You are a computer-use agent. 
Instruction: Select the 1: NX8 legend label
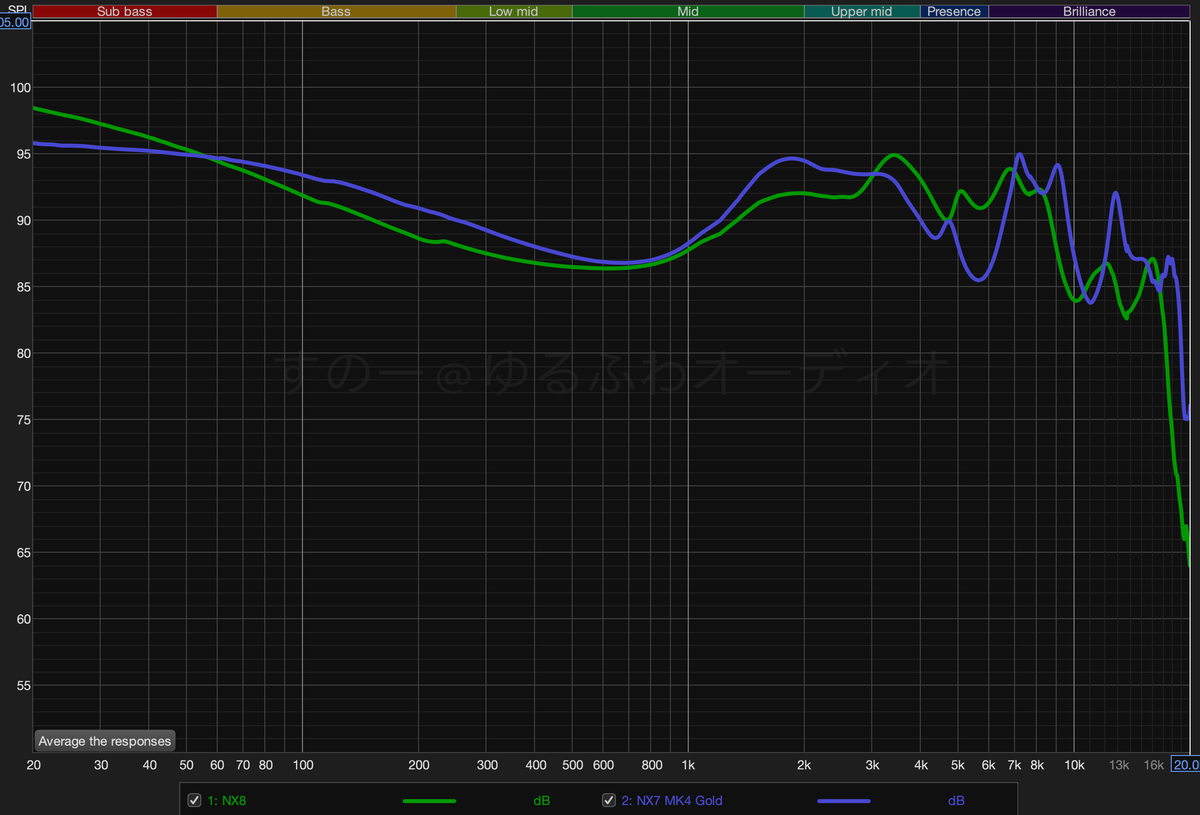226,801
